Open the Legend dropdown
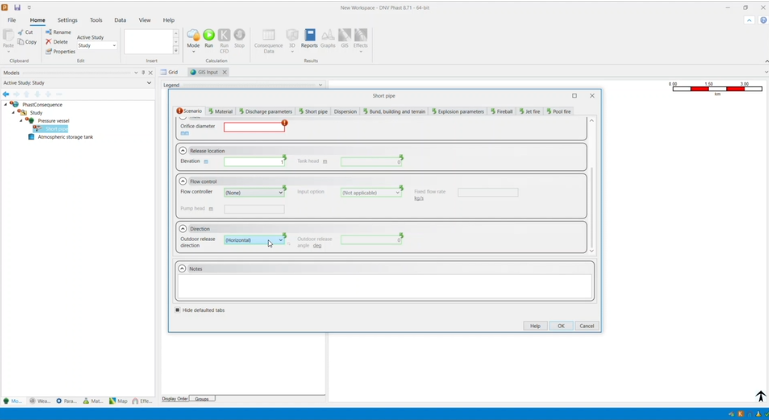Screen dimensions: 769x420 [320, 85]
